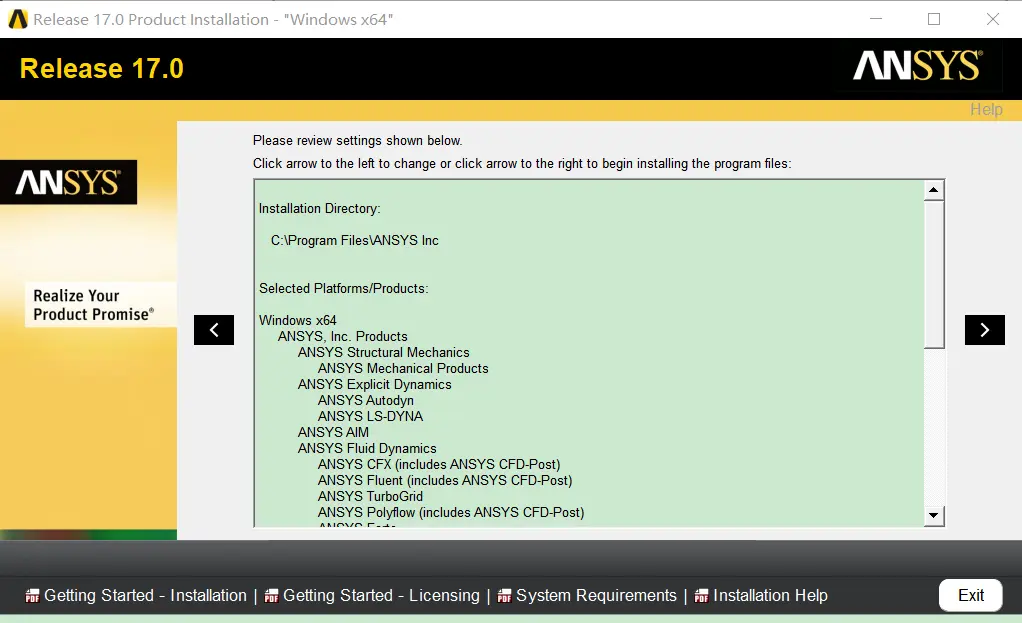Click the 'Release 17.0' heading text

coord(102,68)
